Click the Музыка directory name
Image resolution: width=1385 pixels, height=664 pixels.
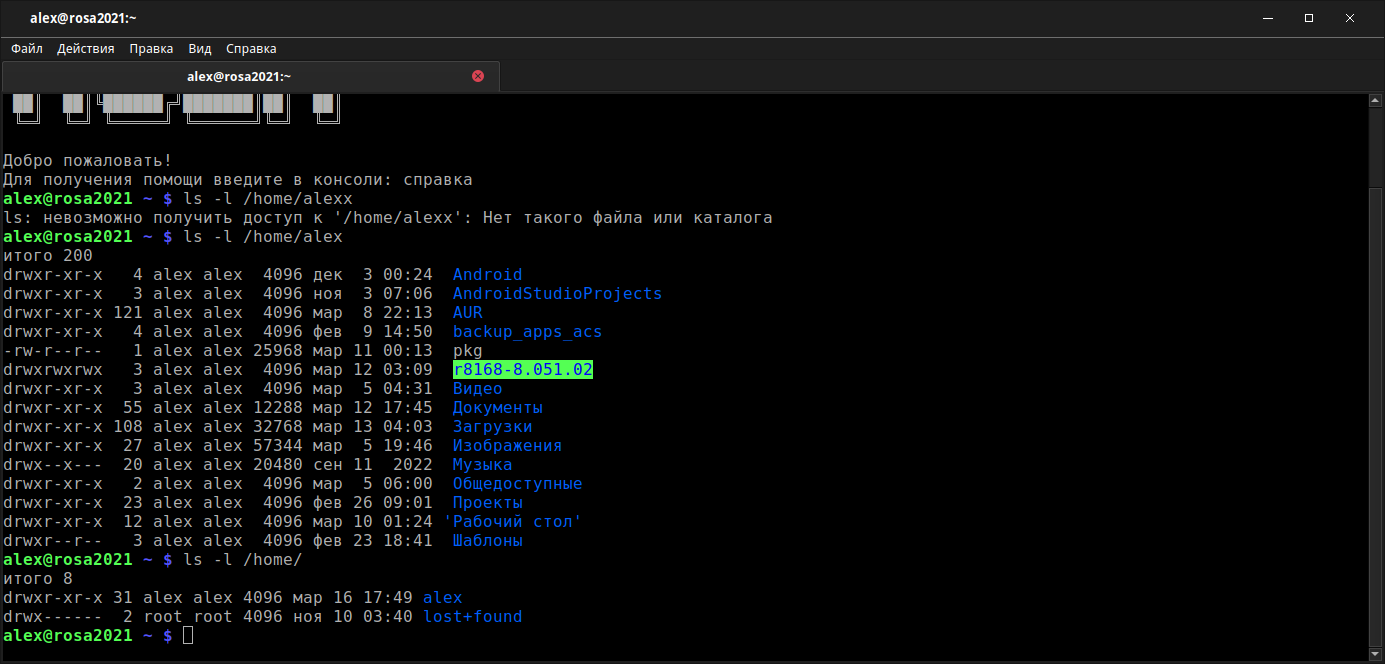[x=483, y=464]
